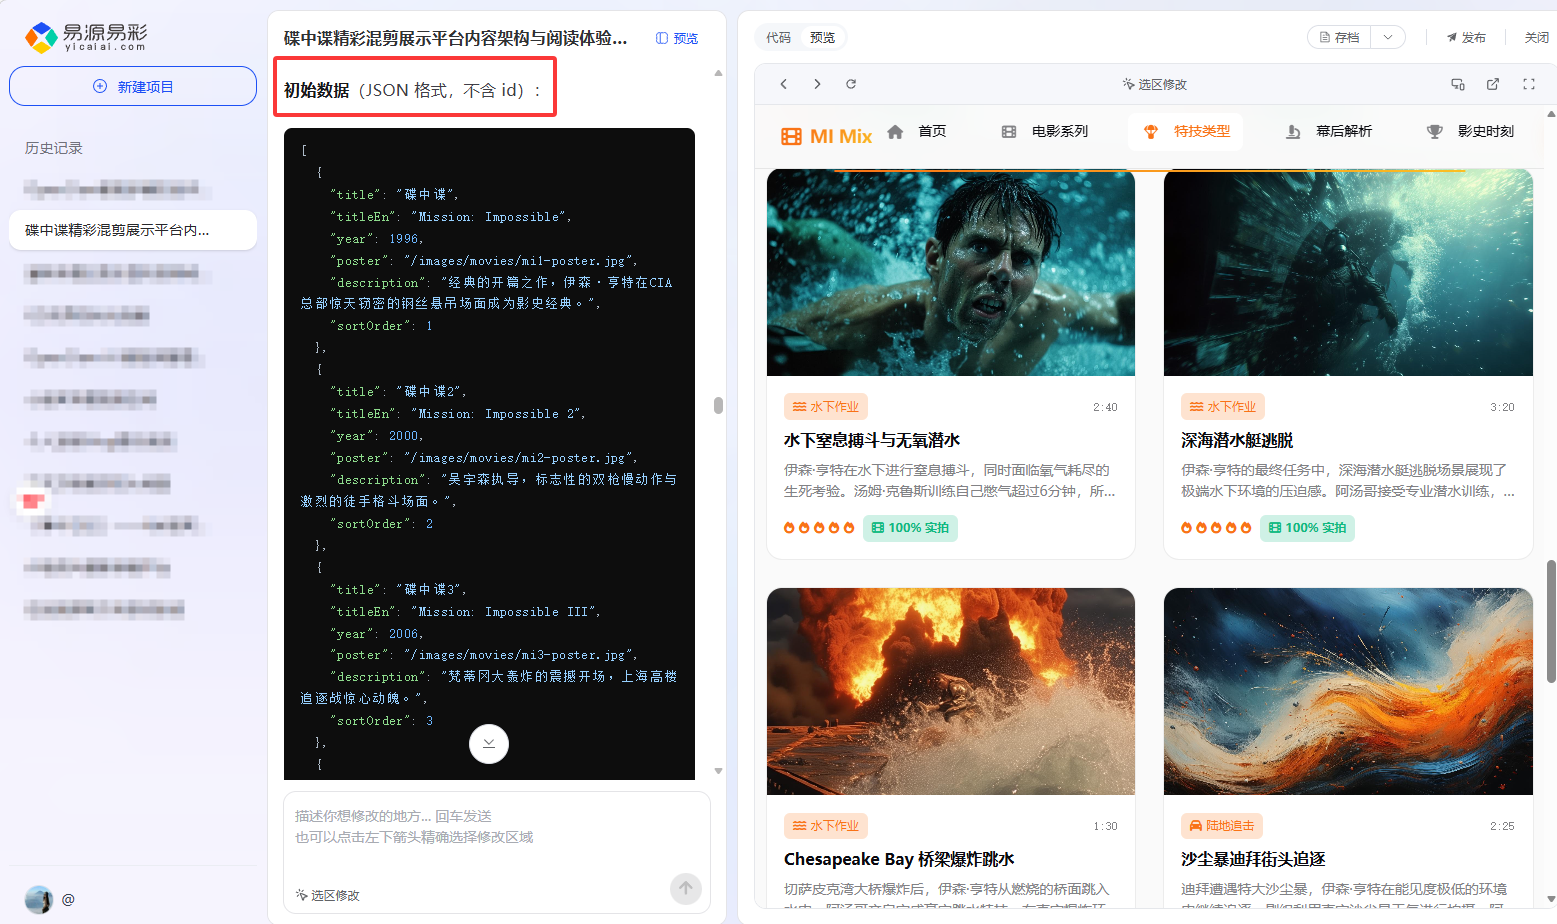
Task: Click the forward navigation arrow in preview toolbar
Action: pos(817,84)
